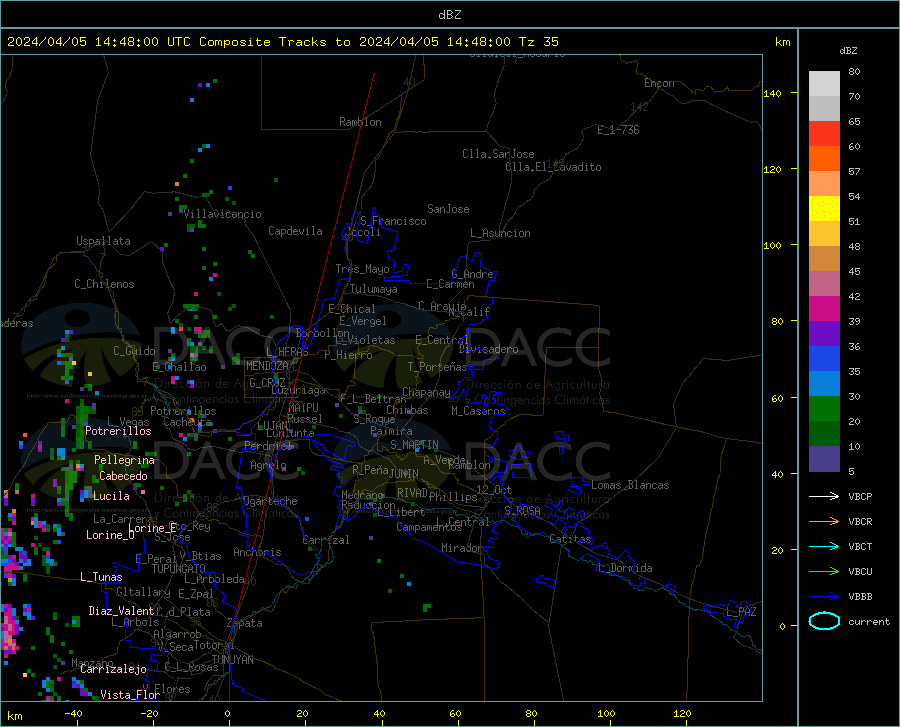Click the orange VBCR arrow legend icon
The width and height of the screenshot is (900, 727).
(x=824, y=521)
